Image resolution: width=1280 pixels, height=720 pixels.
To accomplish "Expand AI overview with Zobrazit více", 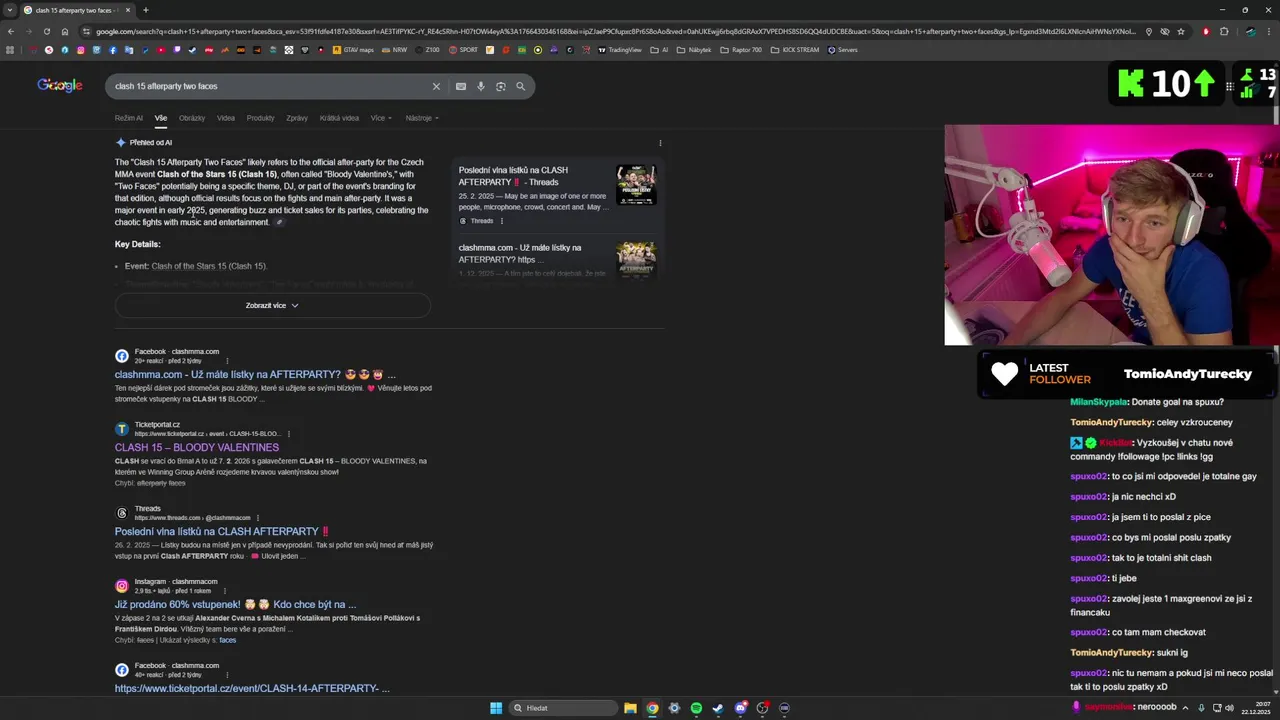I will pyautogui.click(x=272, y=305).
